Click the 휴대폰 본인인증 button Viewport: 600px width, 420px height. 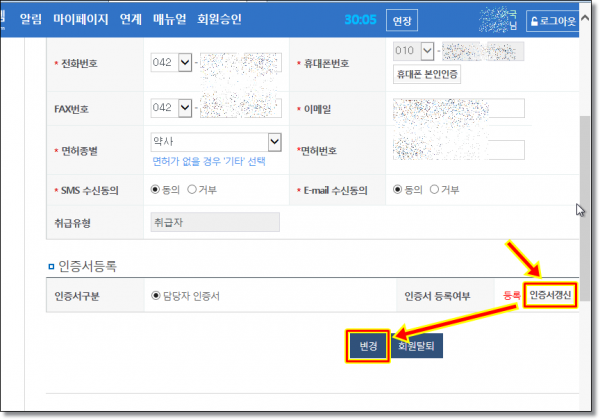pos(427,74)
